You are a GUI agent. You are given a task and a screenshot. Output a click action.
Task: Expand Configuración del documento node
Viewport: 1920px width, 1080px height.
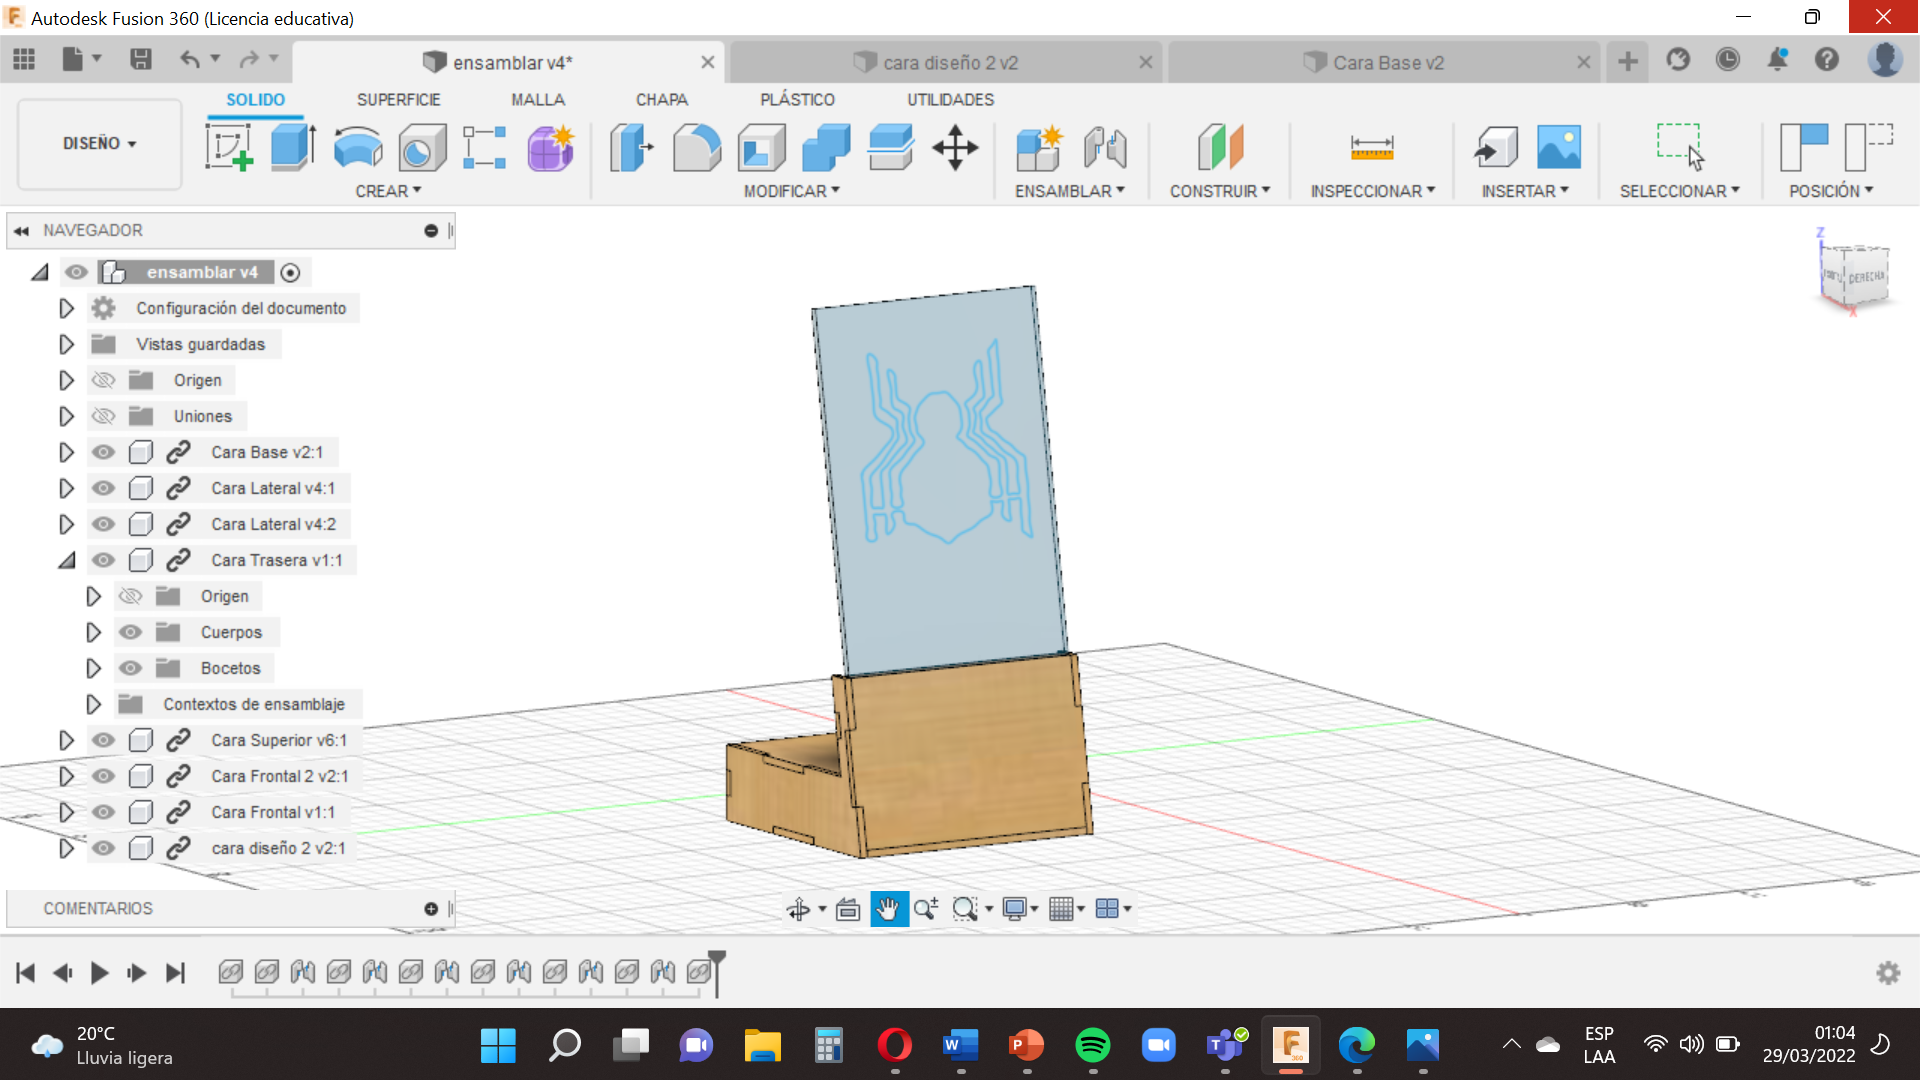click(66, 308)
